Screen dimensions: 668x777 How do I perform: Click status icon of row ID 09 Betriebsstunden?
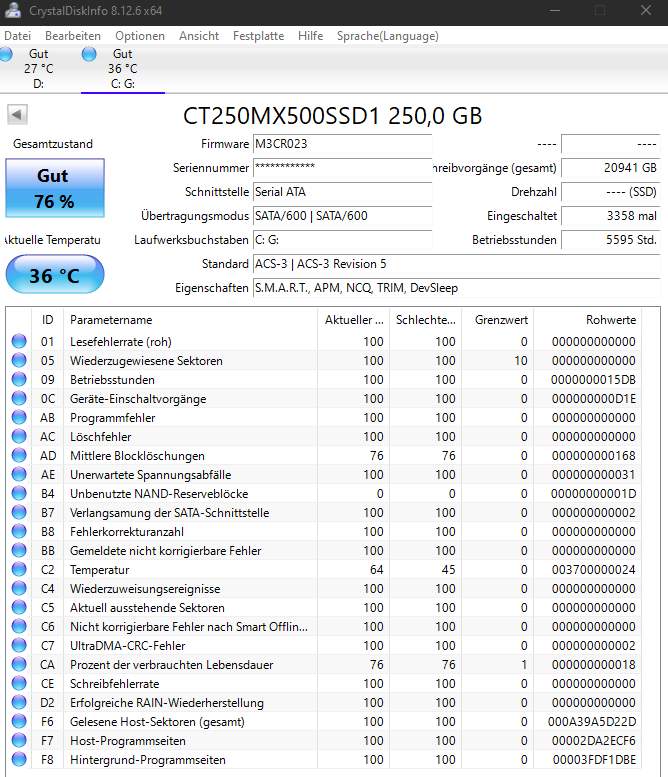pyautogui.click(x=19, y=379)
